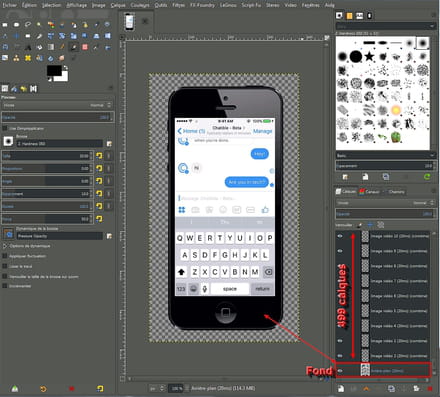Open the Script-Fu menu
This screenshot has width=440, height=397.
coord(251,5)
